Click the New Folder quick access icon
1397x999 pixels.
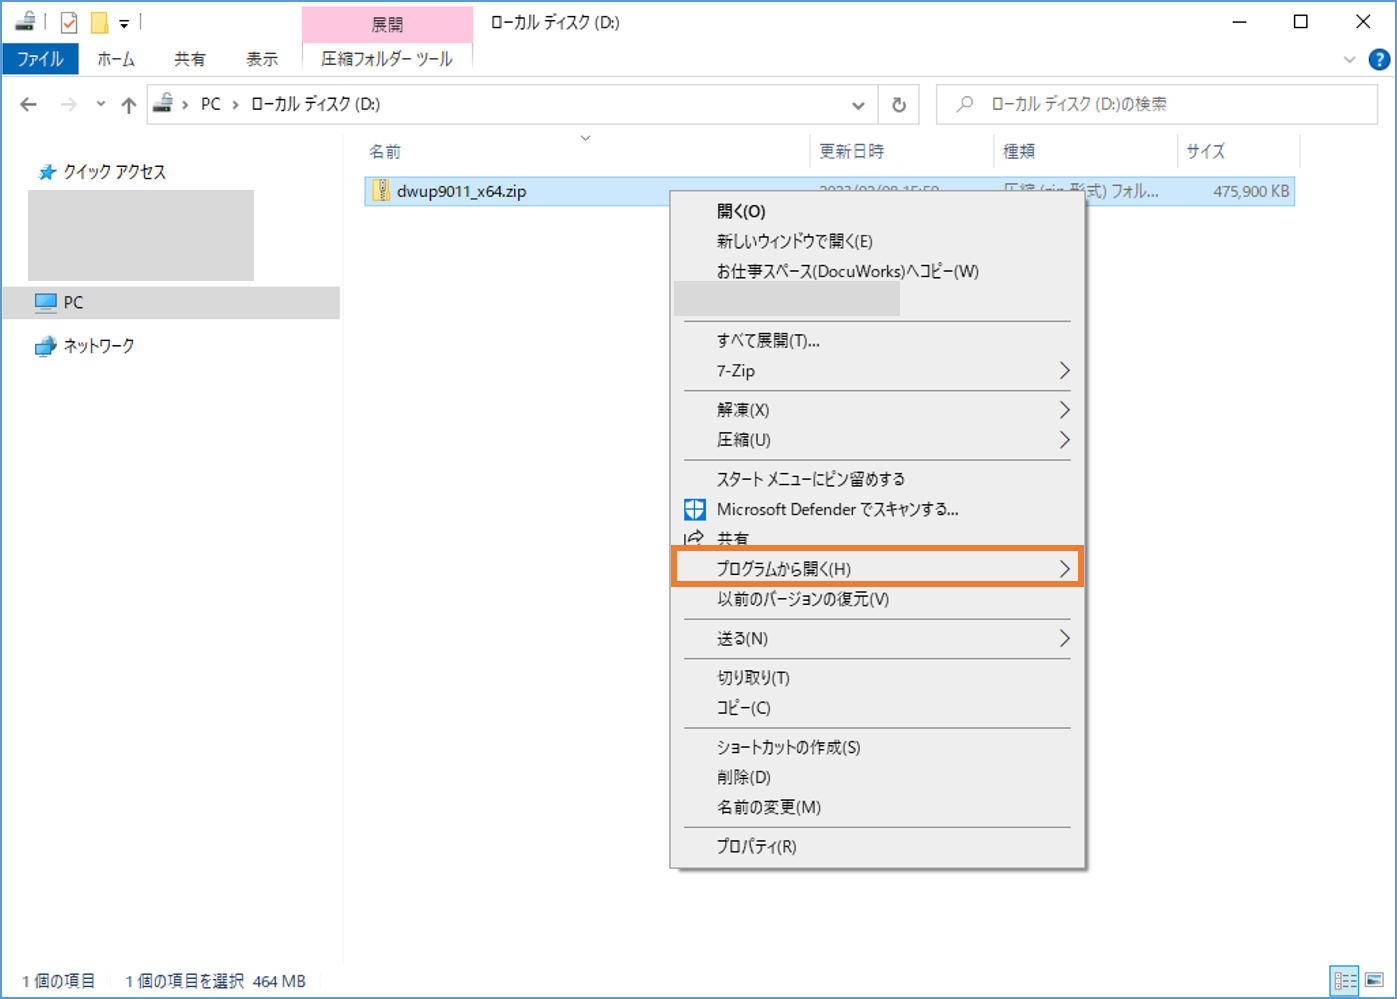pos(98,22)
